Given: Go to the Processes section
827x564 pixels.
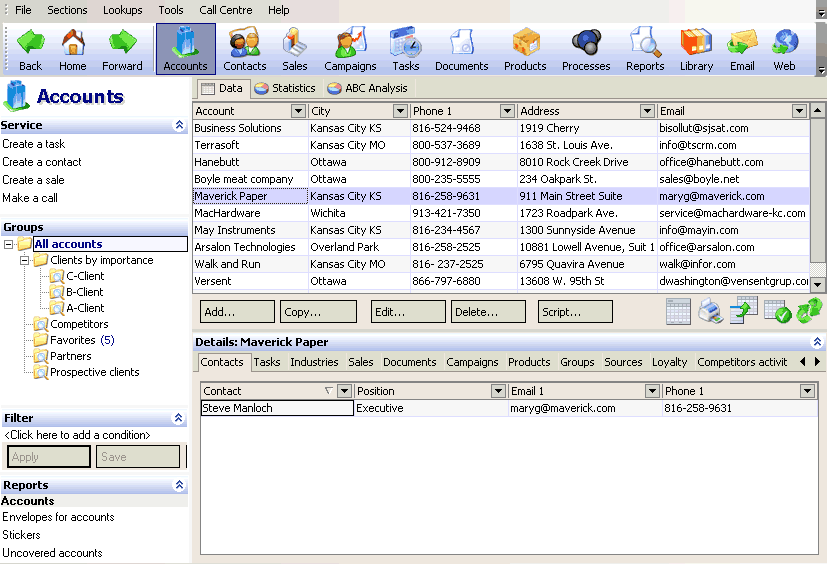Looking at the screenshot, I should point(586,49).
